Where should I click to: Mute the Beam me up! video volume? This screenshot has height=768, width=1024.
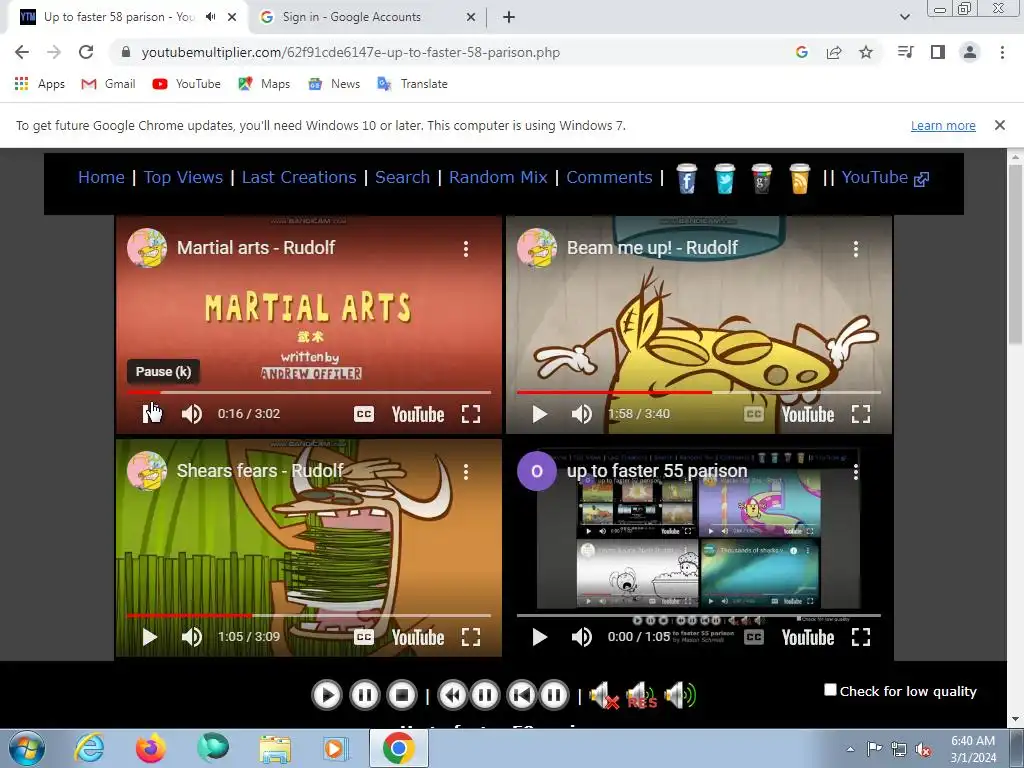pos(581,414)
